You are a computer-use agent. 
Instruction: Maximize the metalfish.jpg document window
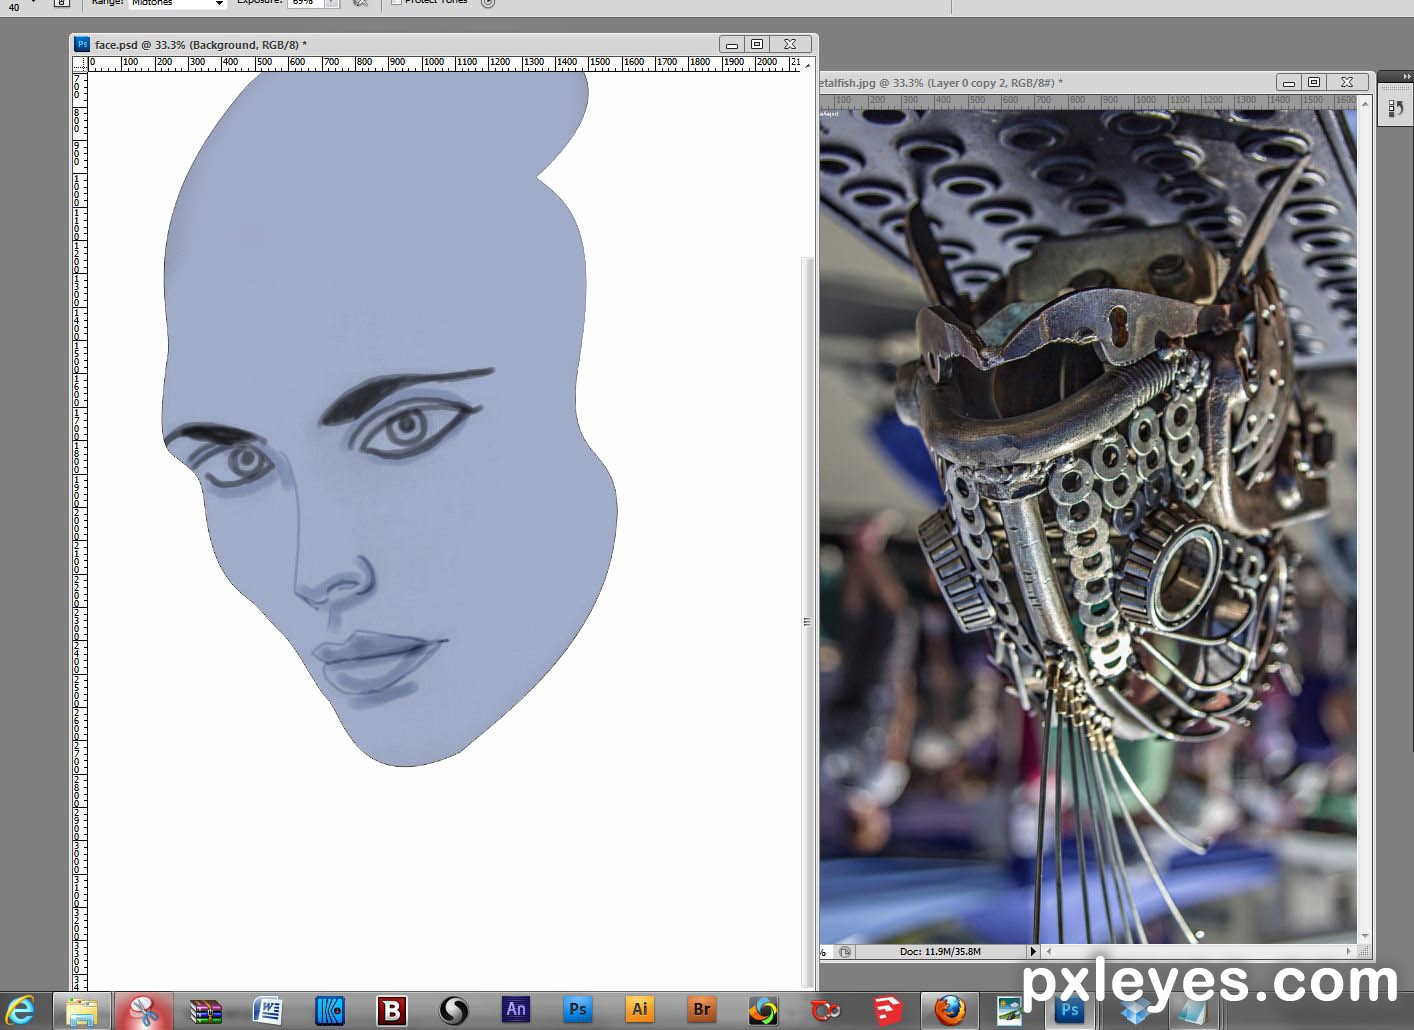(1314, 82)
